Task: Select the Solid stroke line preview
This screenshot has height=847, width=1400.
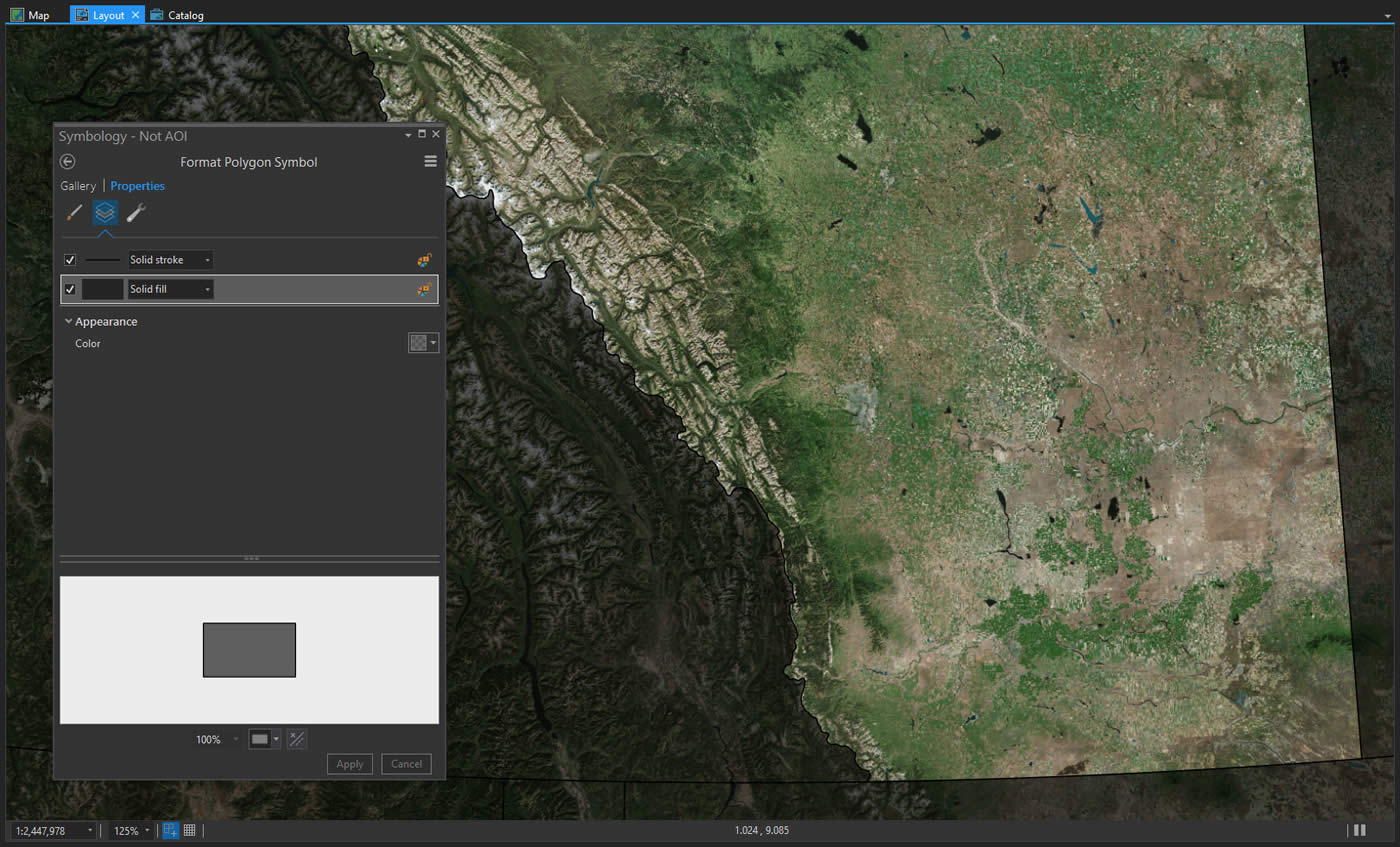Action: pyautogui.click(x=103, y=260)
